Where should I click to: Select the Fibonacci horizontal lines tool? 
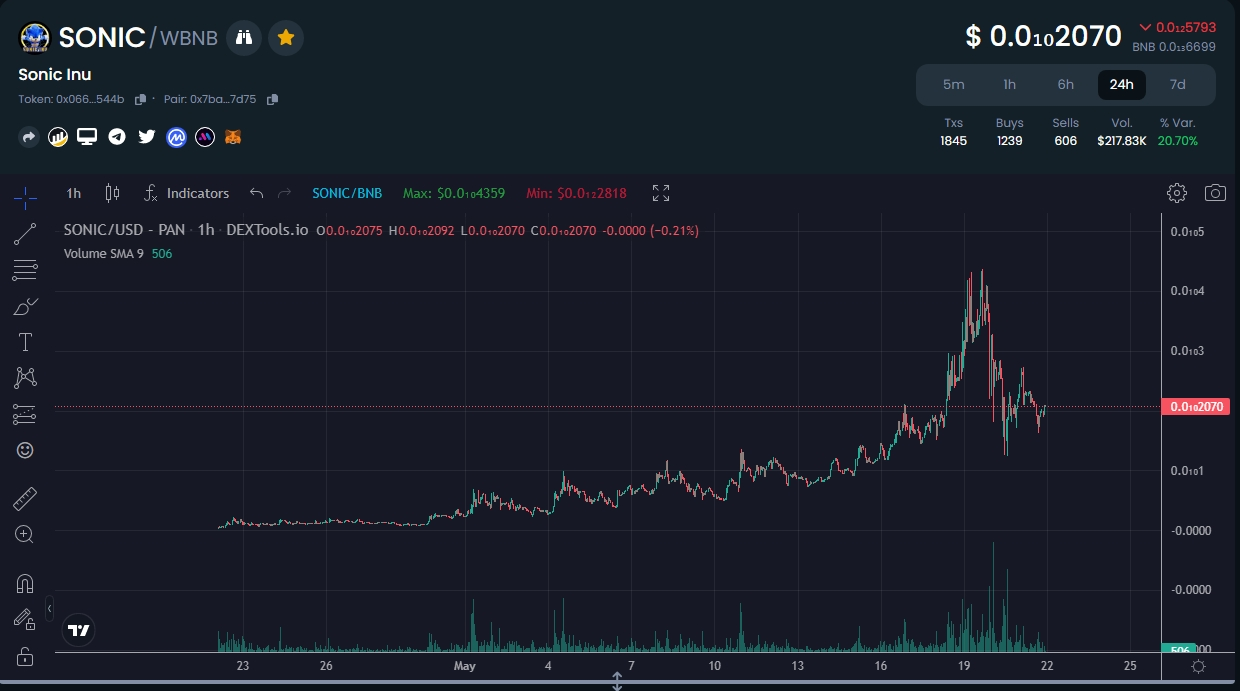[x=25, y=270]
